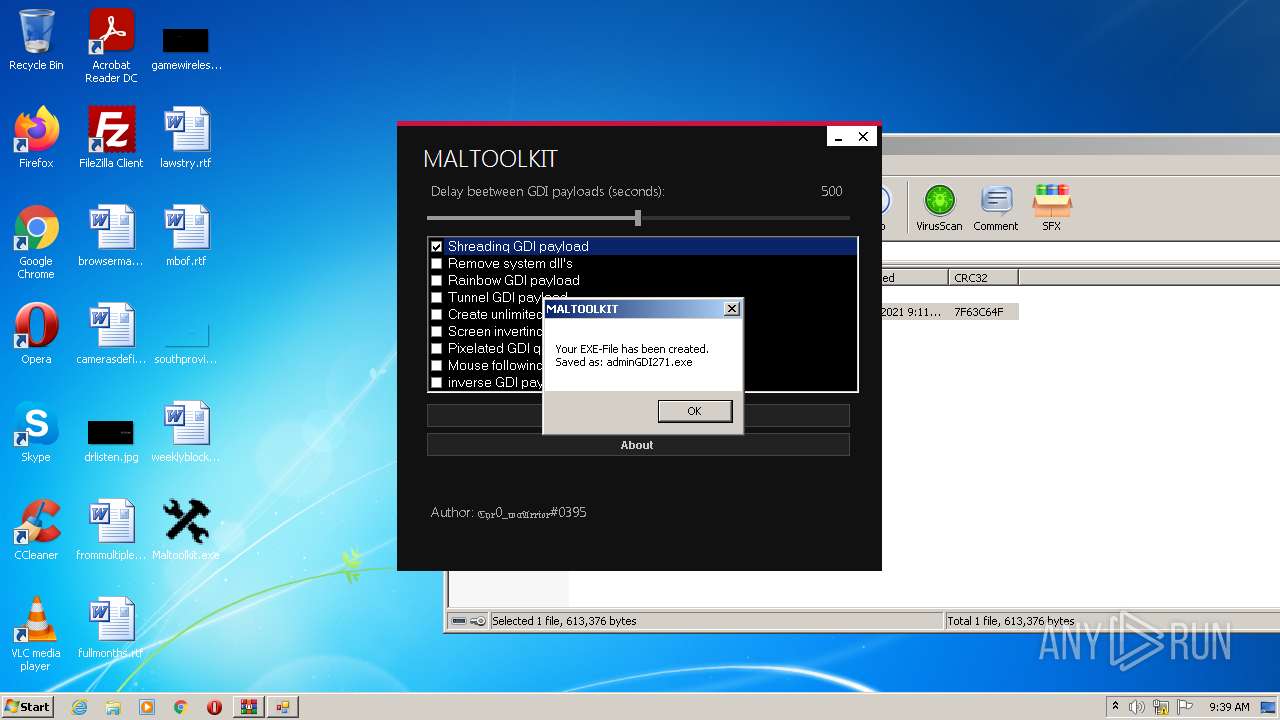Open CCleaner desktop shortcut

tap(36, 530)
